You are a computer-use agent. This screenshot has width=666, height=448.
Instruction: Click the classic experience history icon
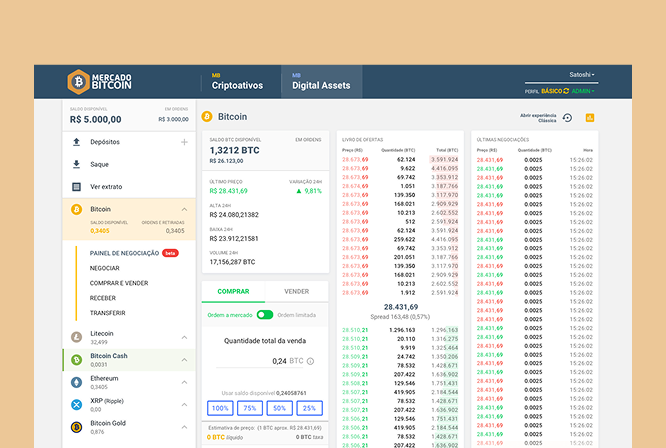point(567,118)
